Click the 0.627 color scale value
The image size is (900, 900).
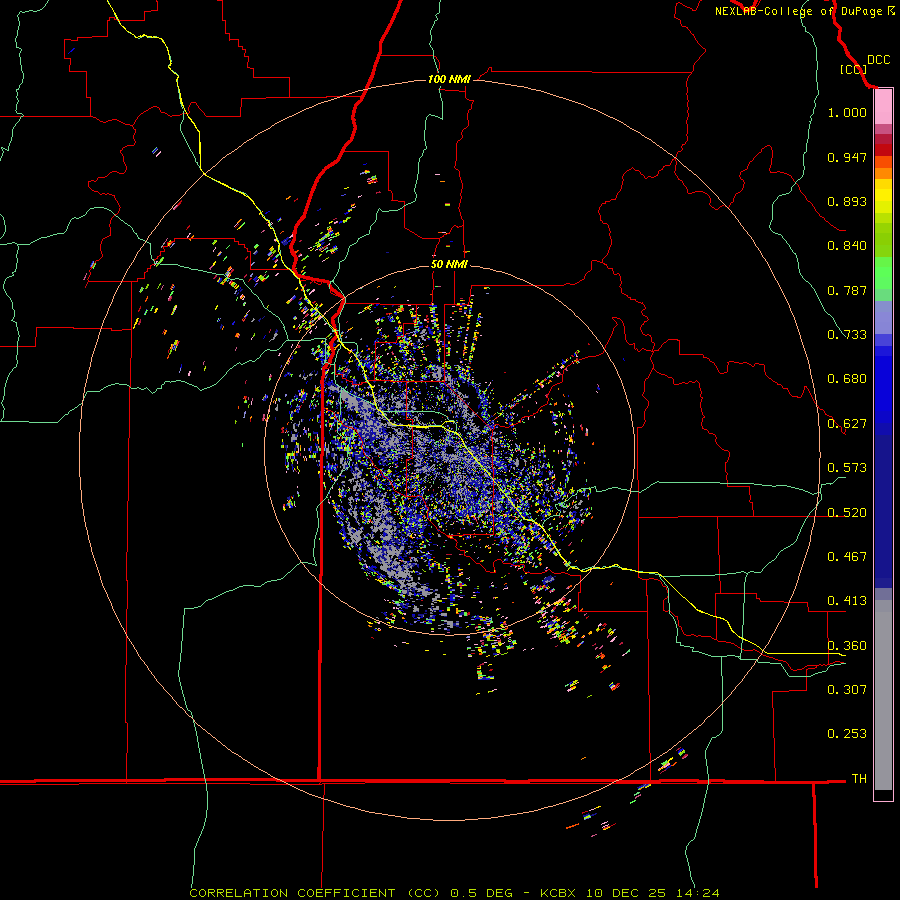coord(847,424)
